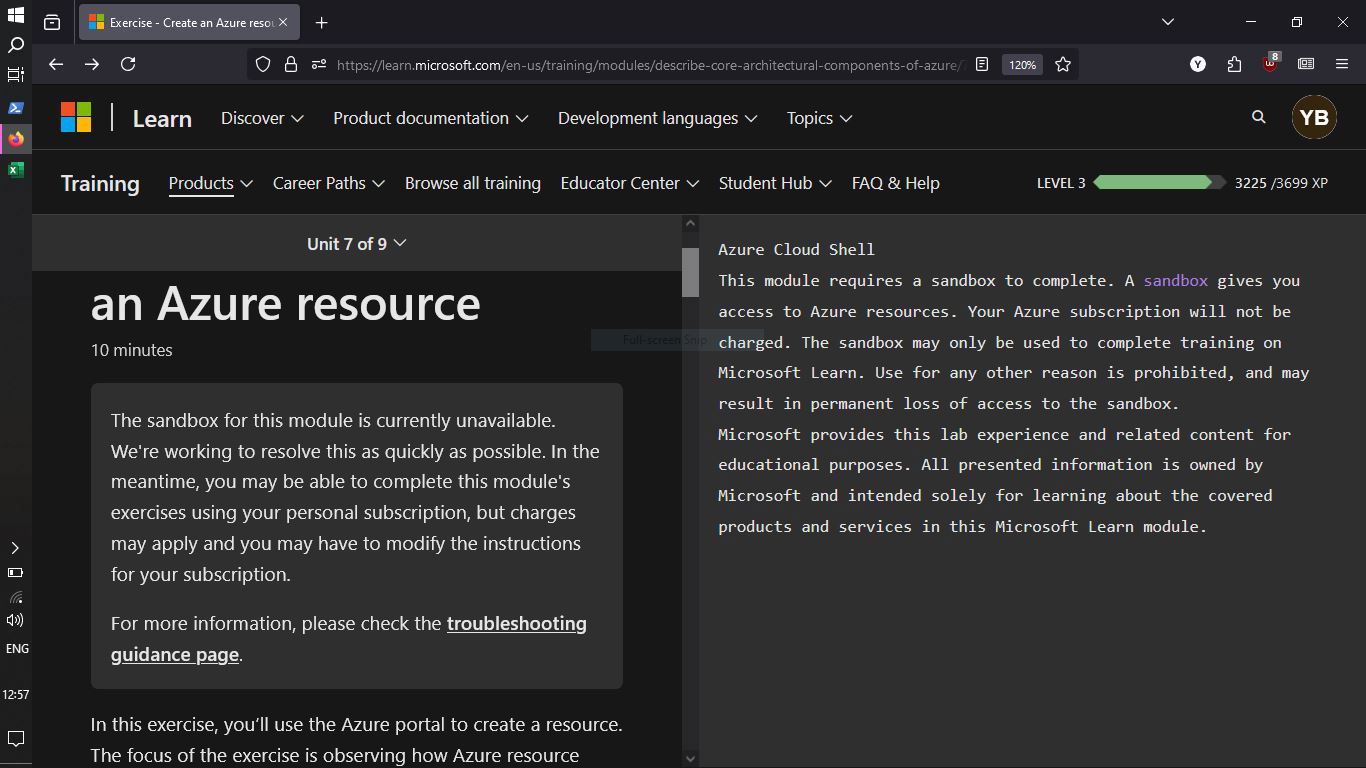Open the newspaper-style toolbar icon

coord(1306,64)
